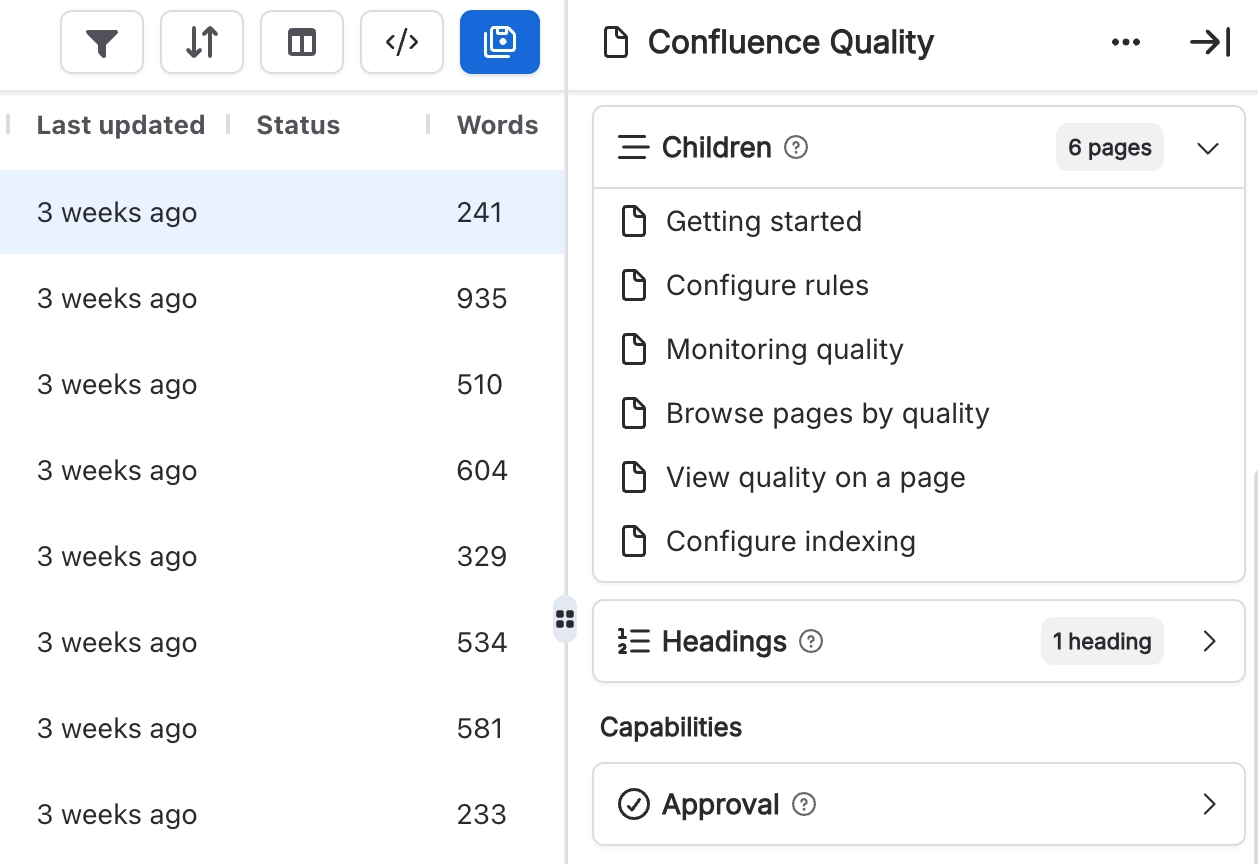Screen dimensions: 1258x864
Task: Click the help icon next to Headings
Action: click(812, 641)
